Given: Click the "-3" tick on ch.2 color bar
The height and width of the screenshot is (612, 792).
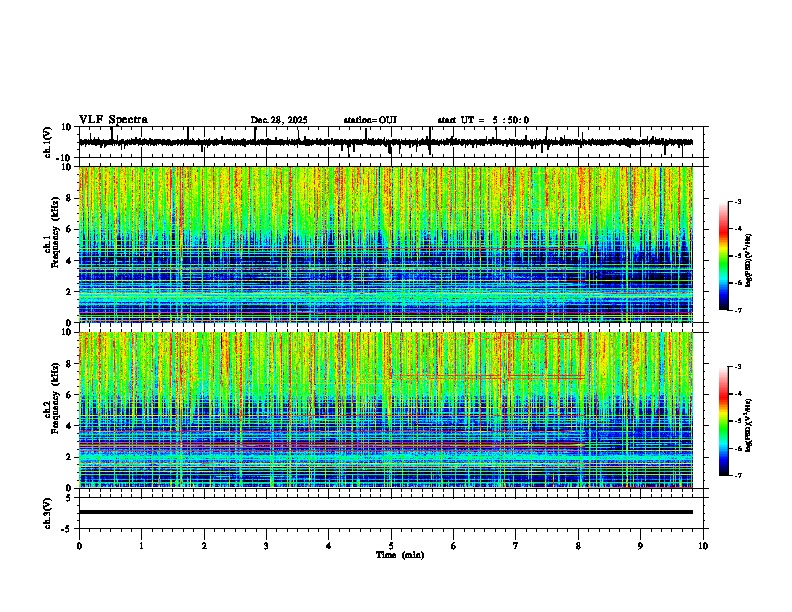Looking at the screenshot, I should 737,367.
